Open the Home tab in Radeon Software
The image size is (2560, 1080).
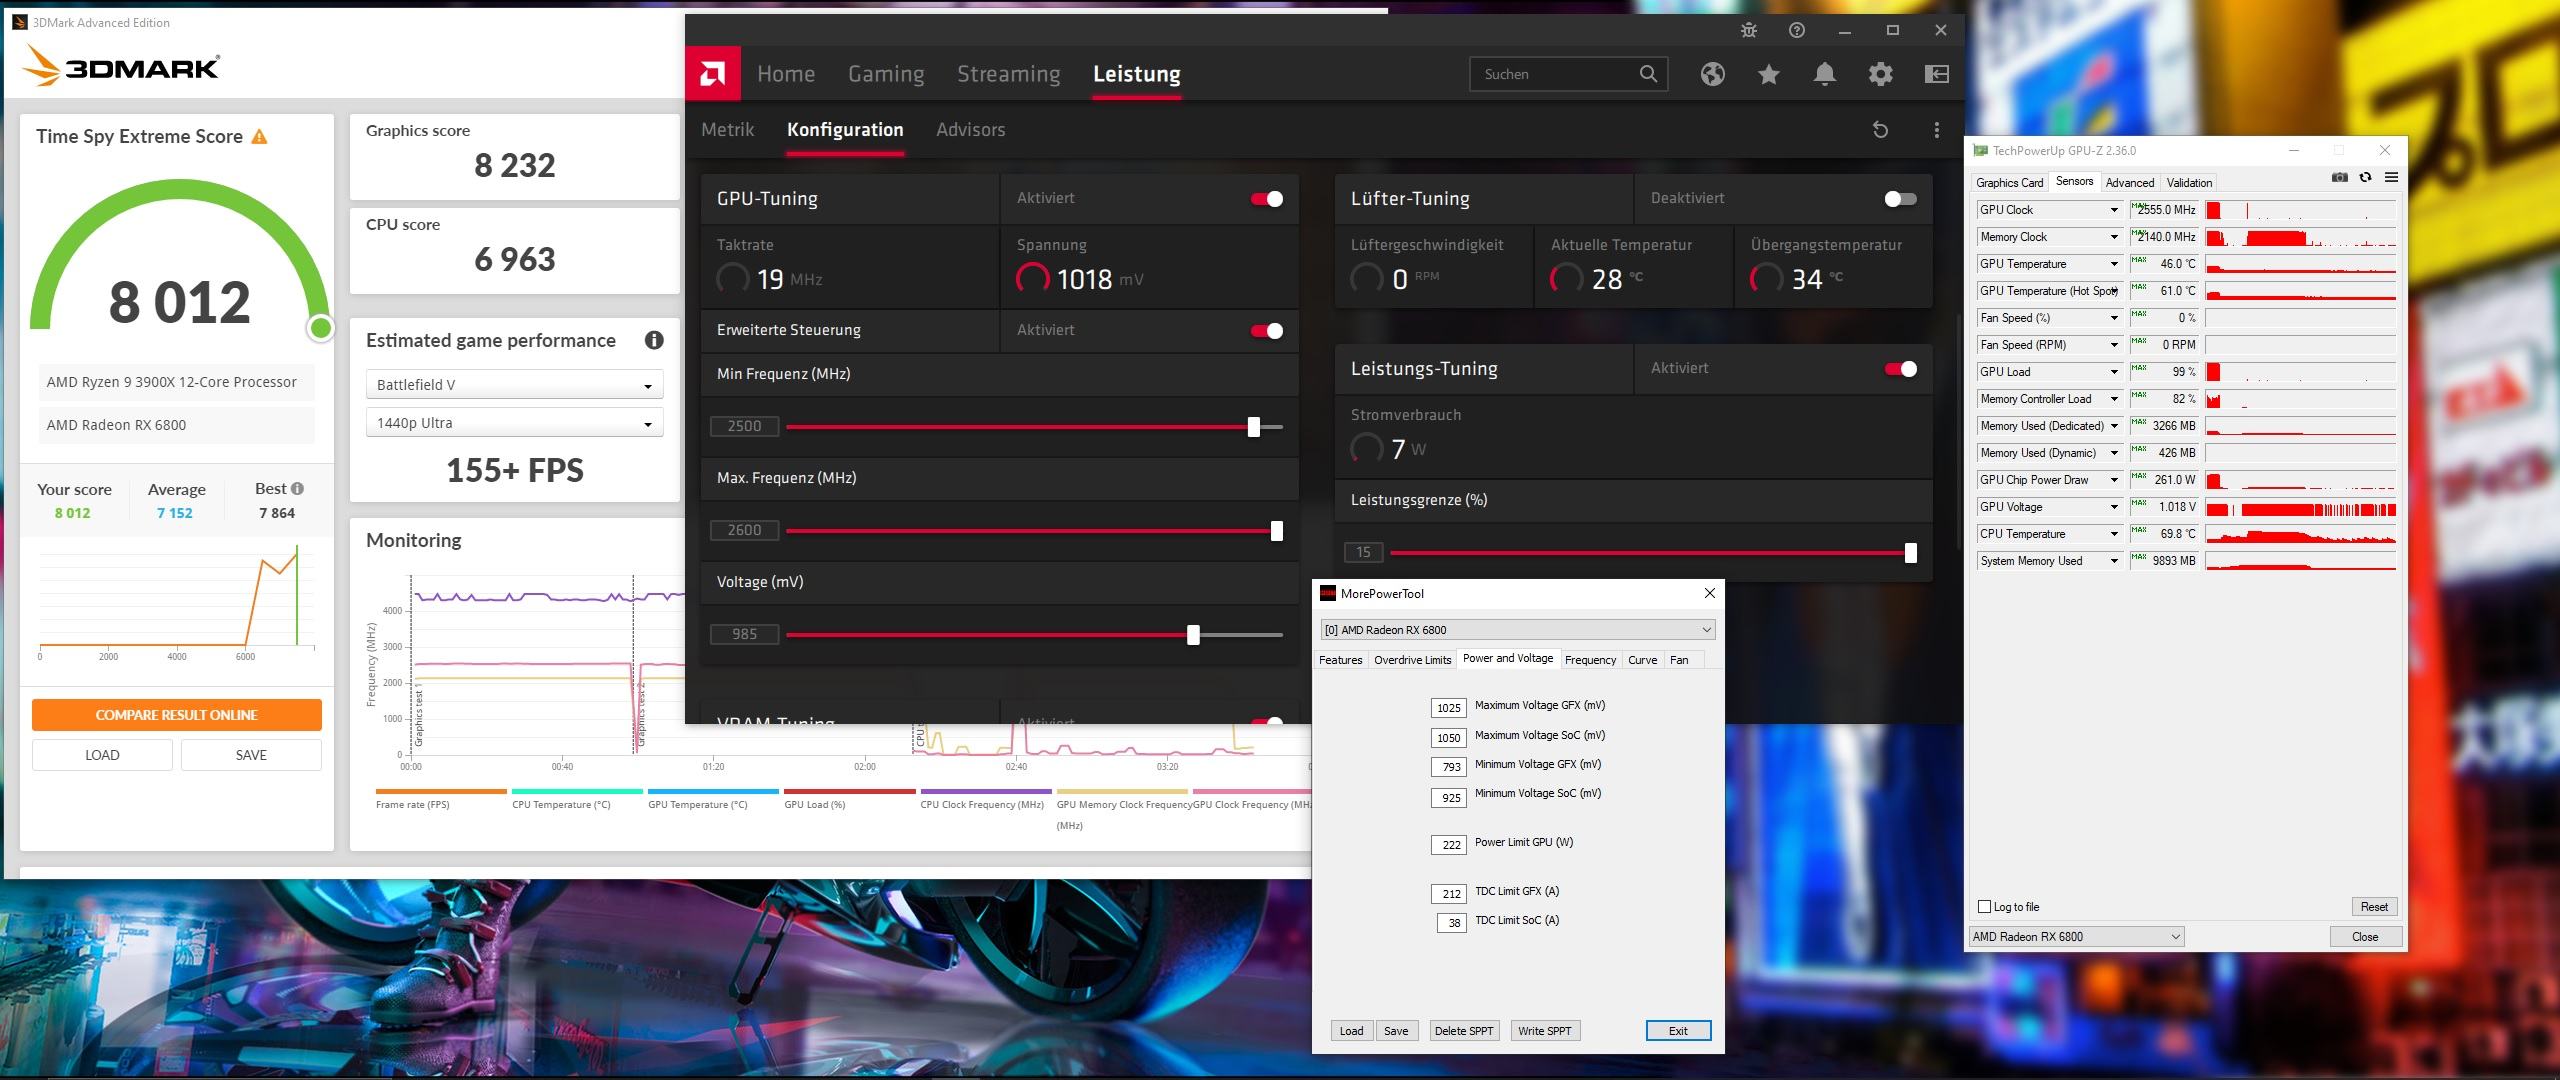point(786,74)
